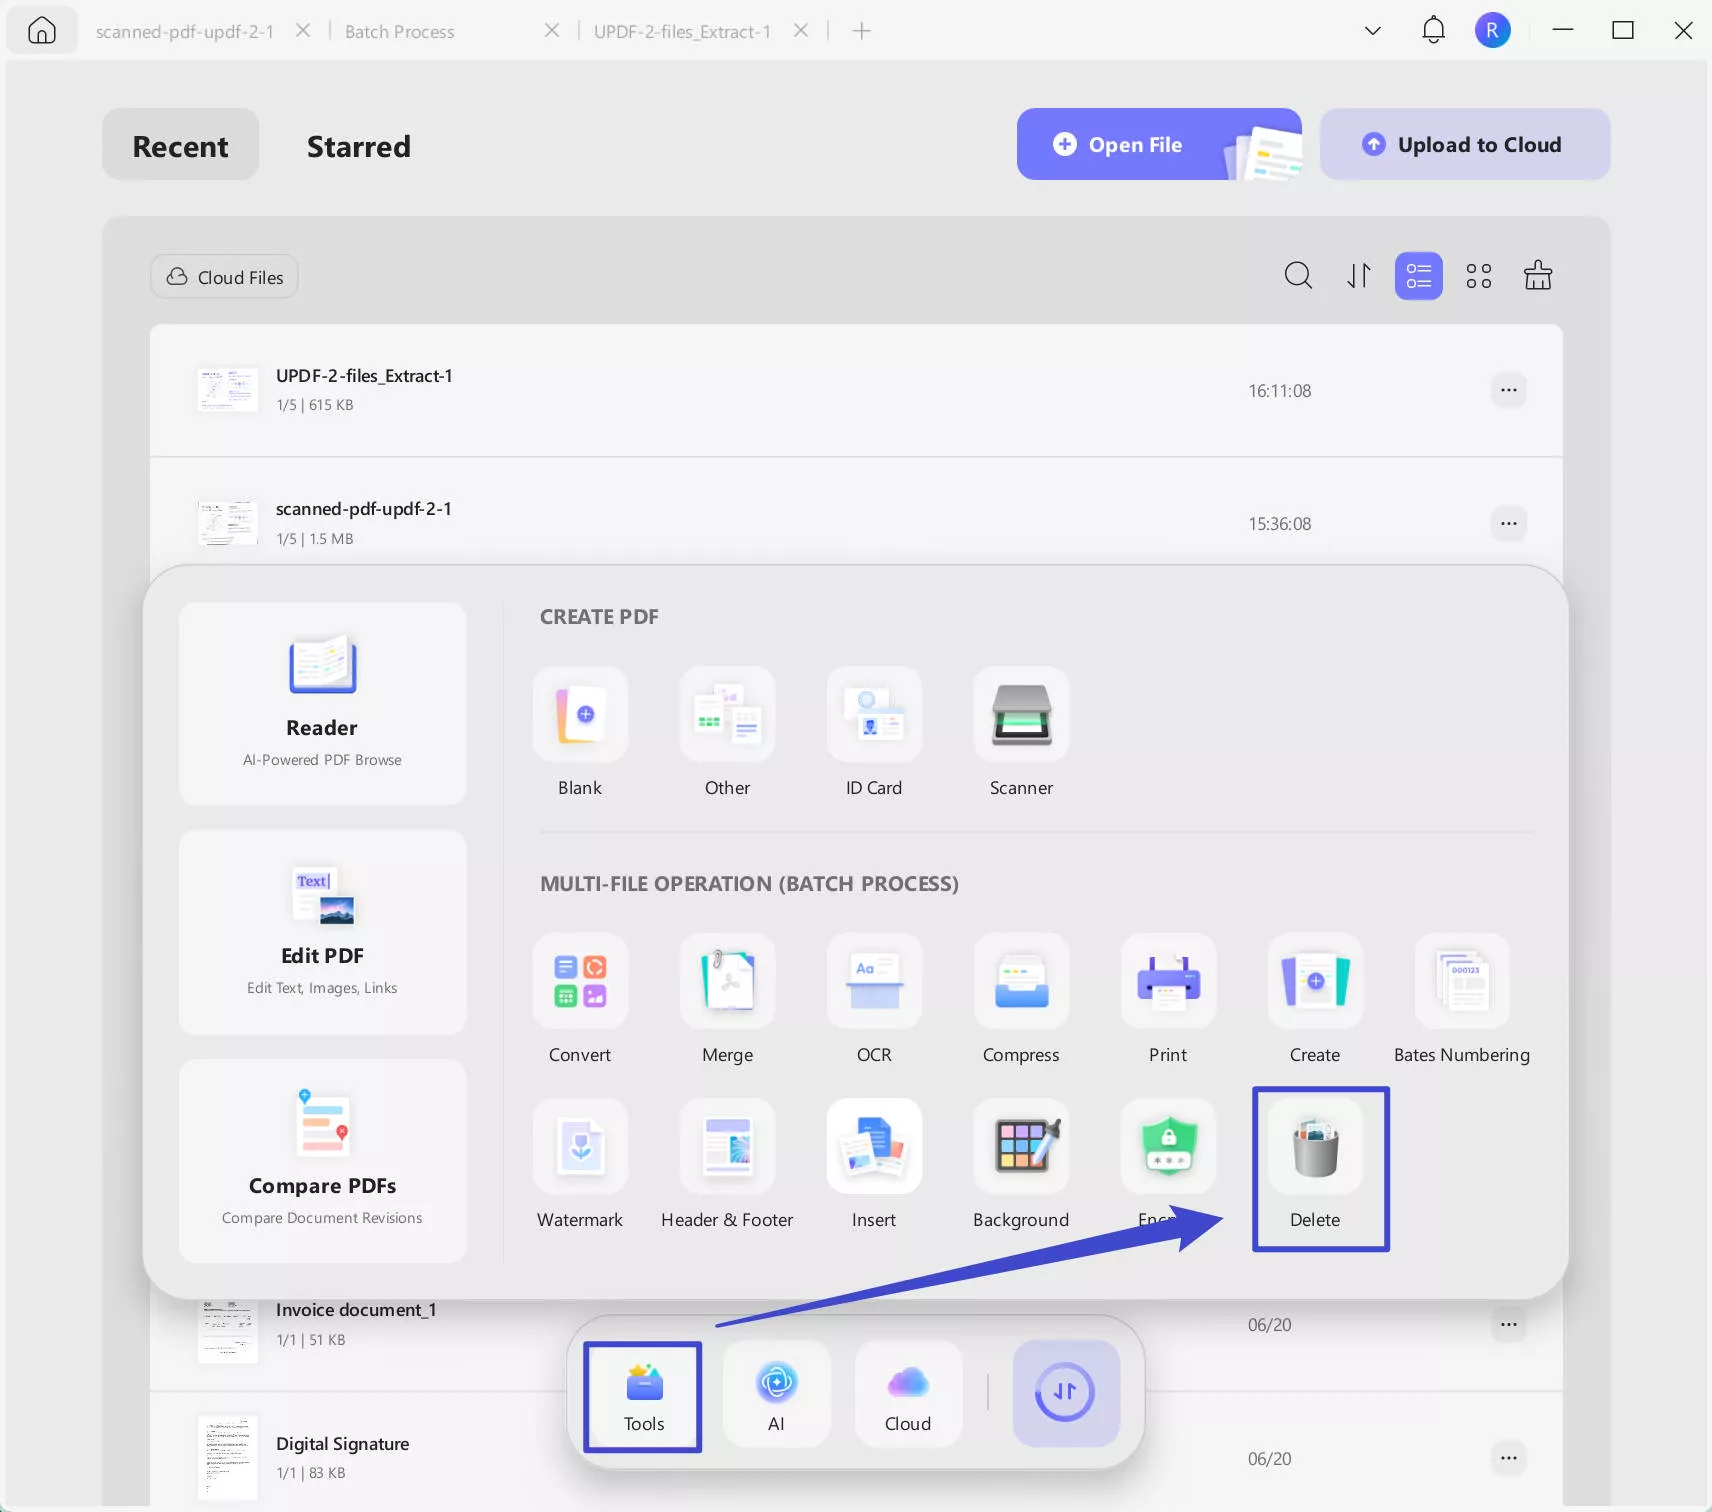Switch to the UPDF-2-files_Extract-1 tab
The height and width of the screenshot is (1512, 1712).
pos(682,32)
